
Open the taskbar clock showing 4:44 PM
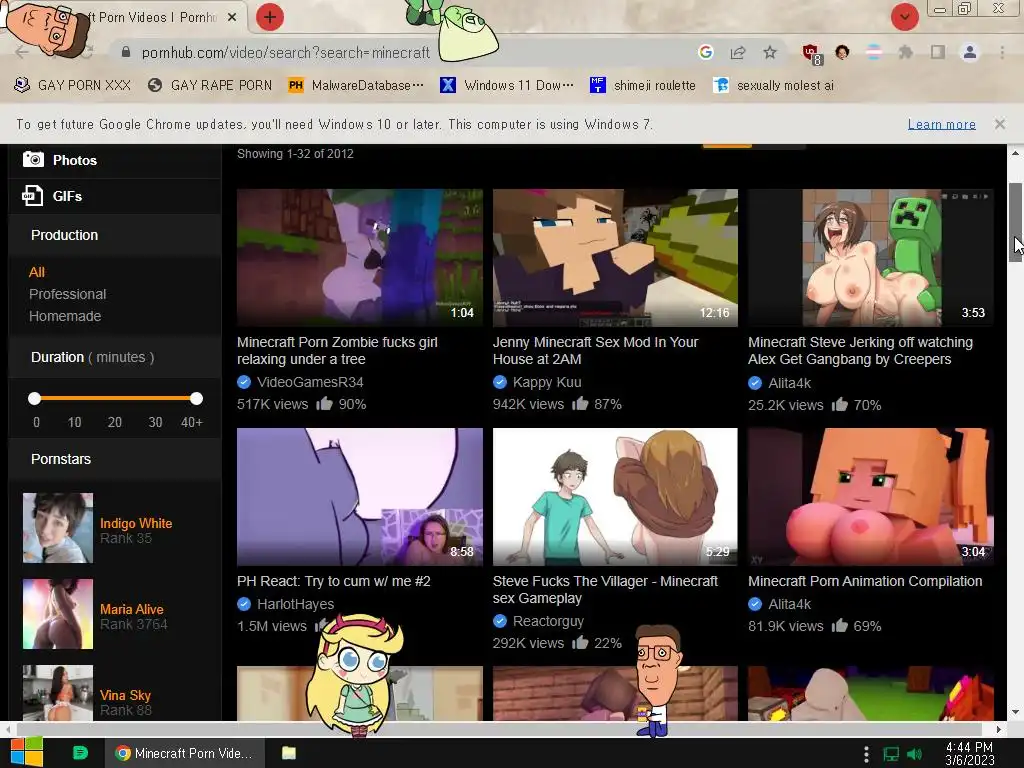pos(970,753)
